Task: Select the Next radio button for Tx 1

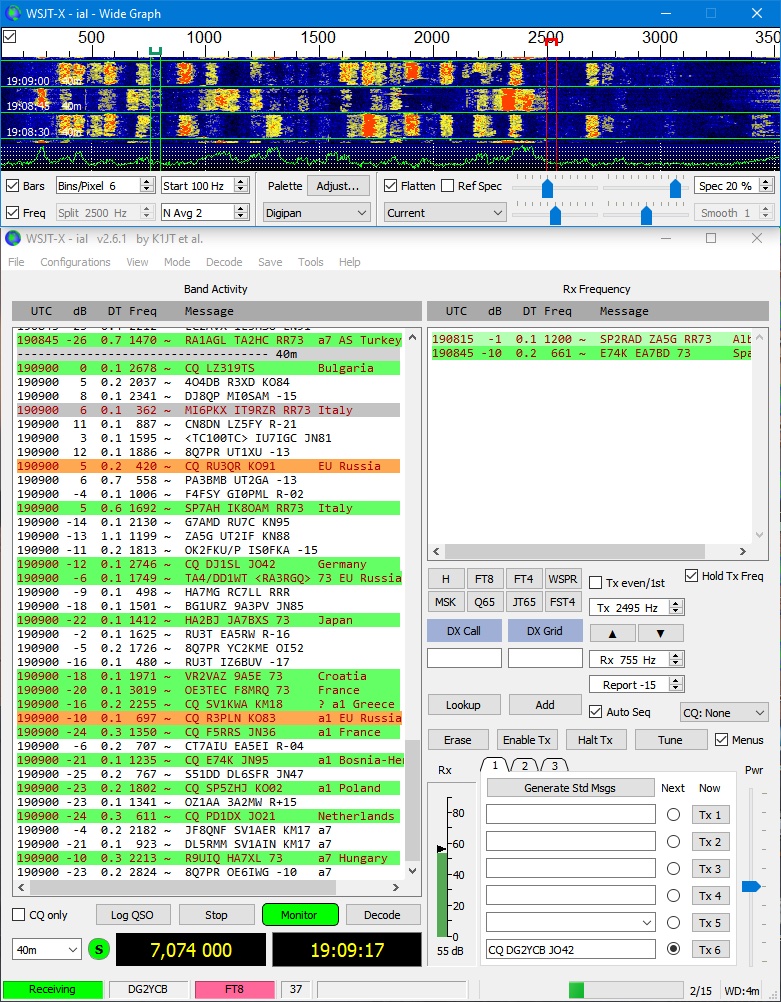Action: (x=673, y=815)
